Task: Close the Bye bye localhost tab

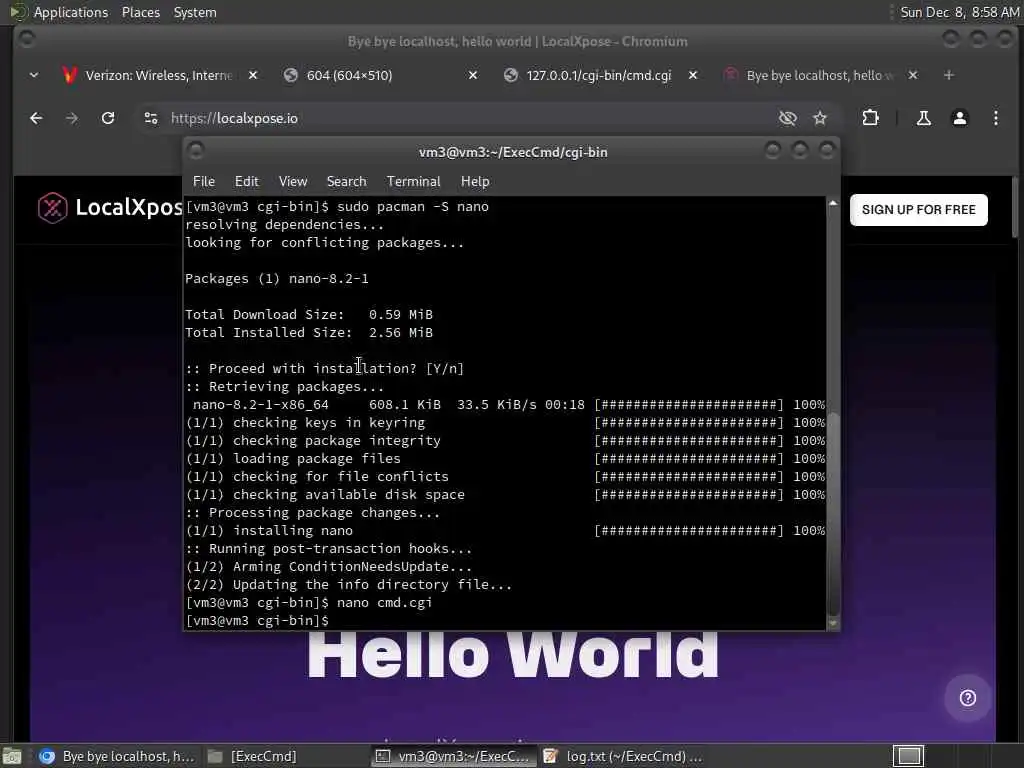Action: pyautogui.click(x=913, y=76)
